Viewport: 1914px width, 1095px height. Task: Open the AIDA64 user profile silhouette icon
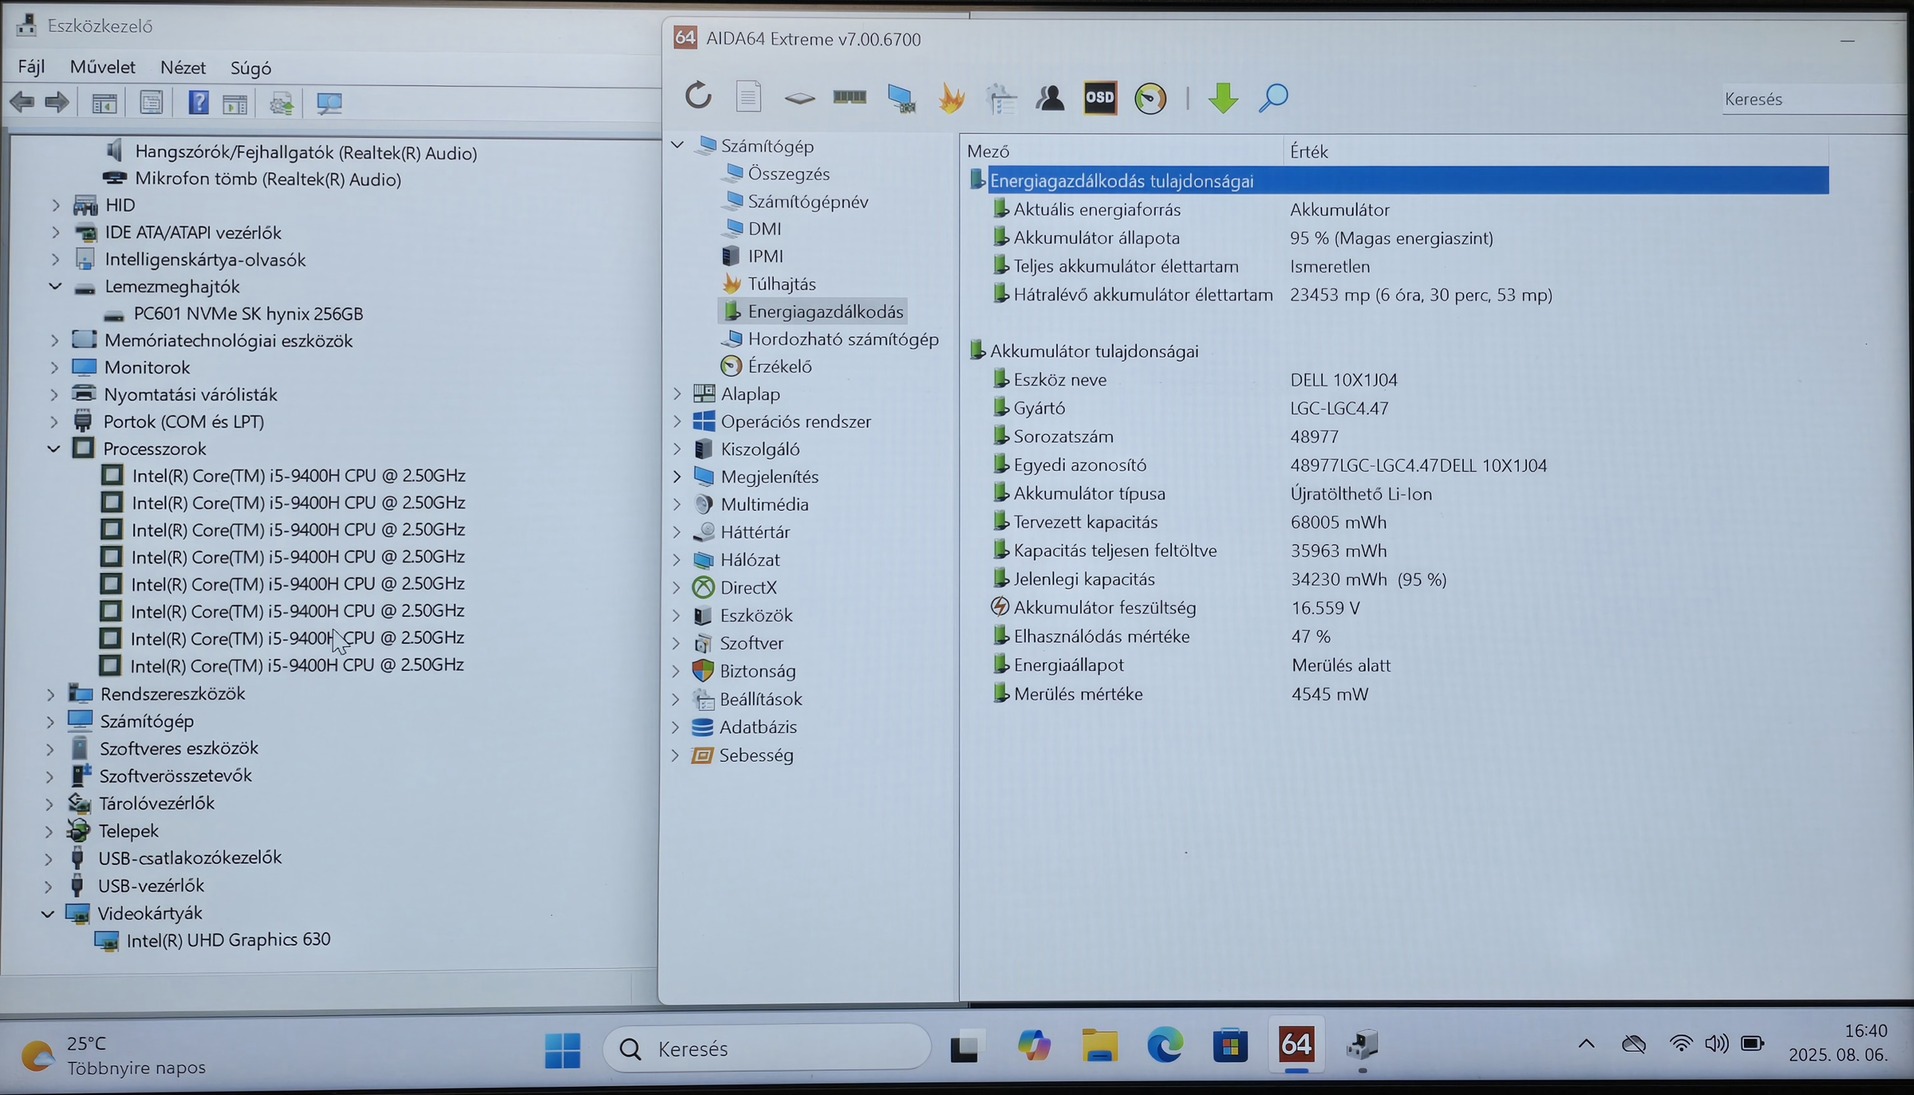[x=1050, y=97]
